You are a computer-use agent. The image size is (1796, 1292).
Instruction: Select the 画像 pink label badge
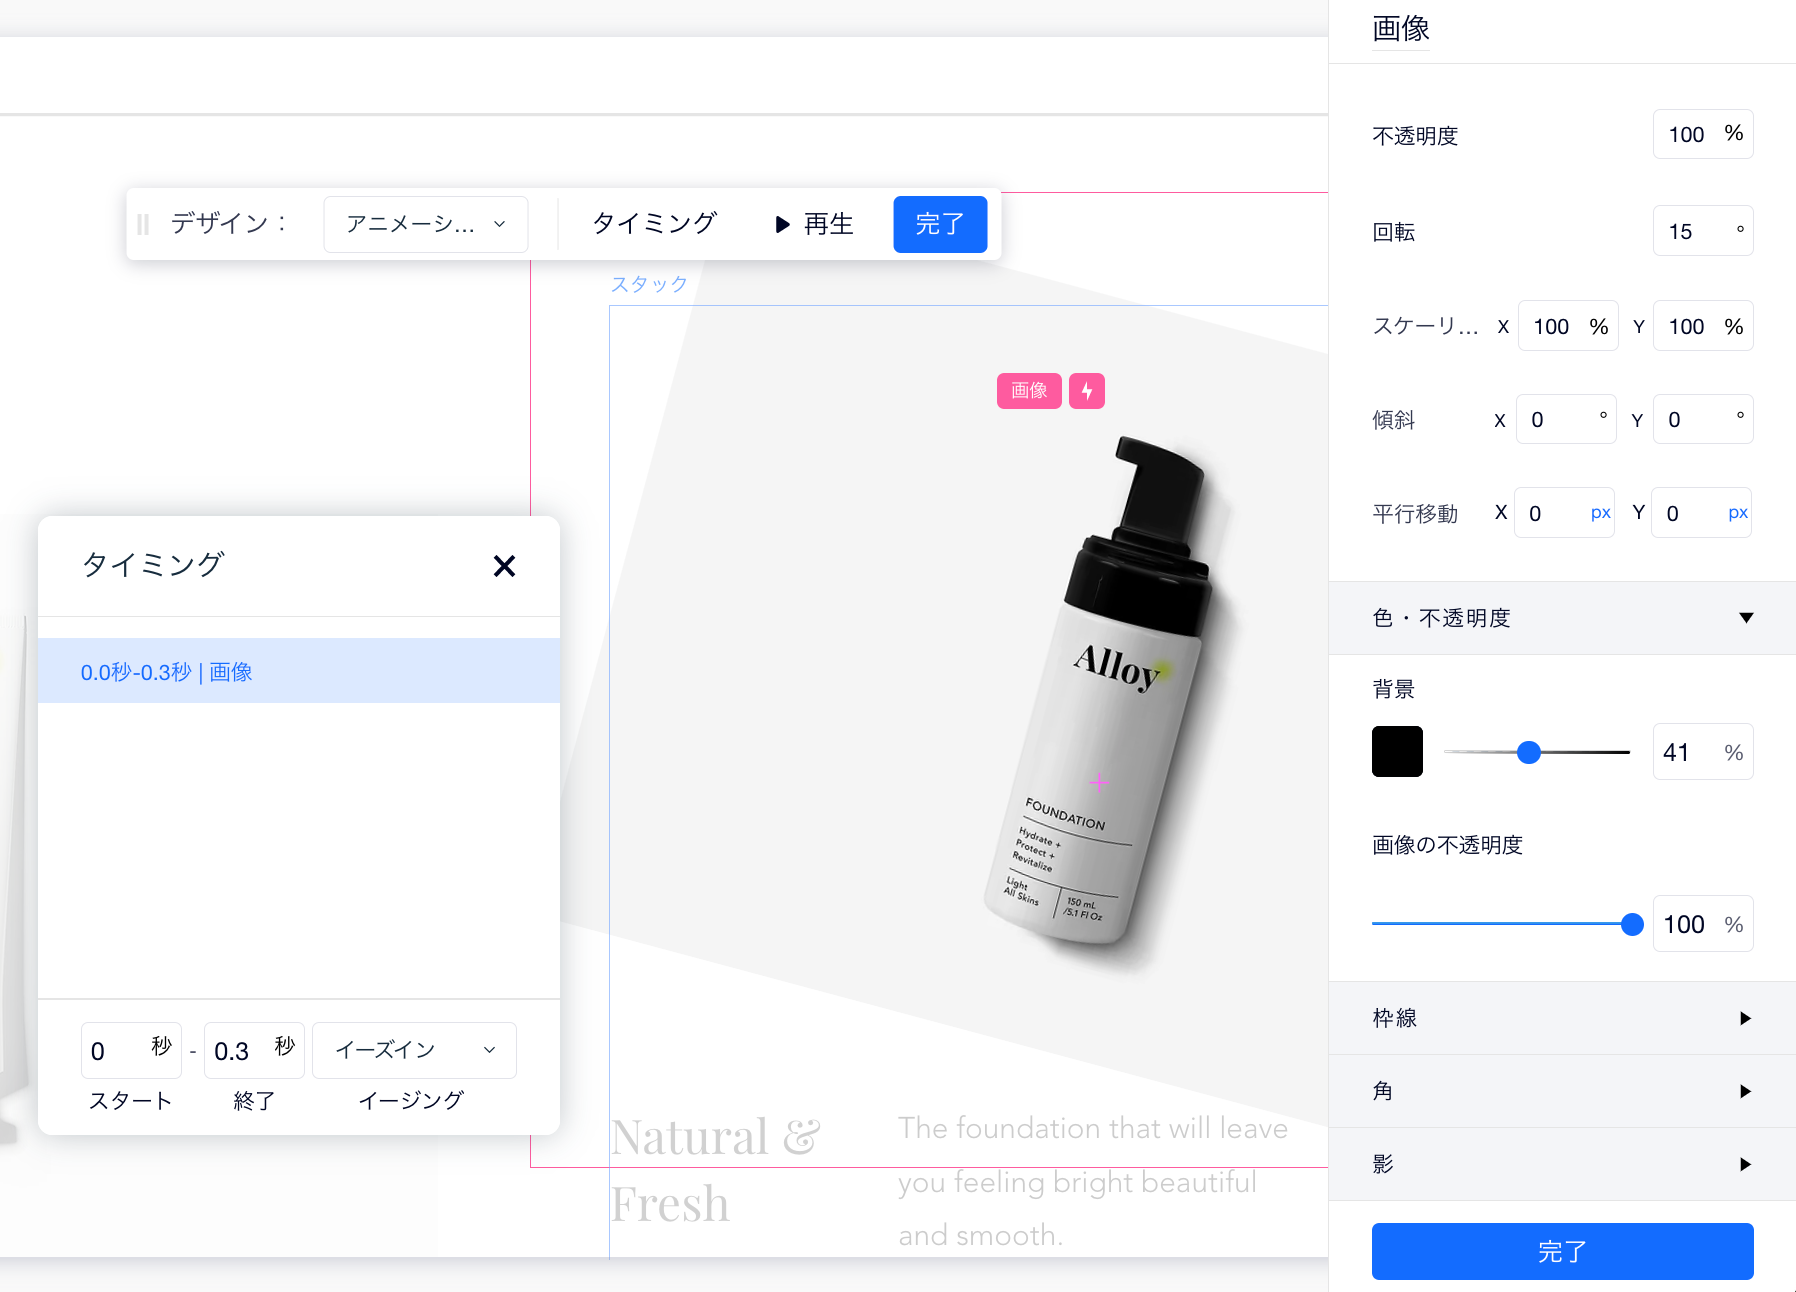click(1029, 391)
